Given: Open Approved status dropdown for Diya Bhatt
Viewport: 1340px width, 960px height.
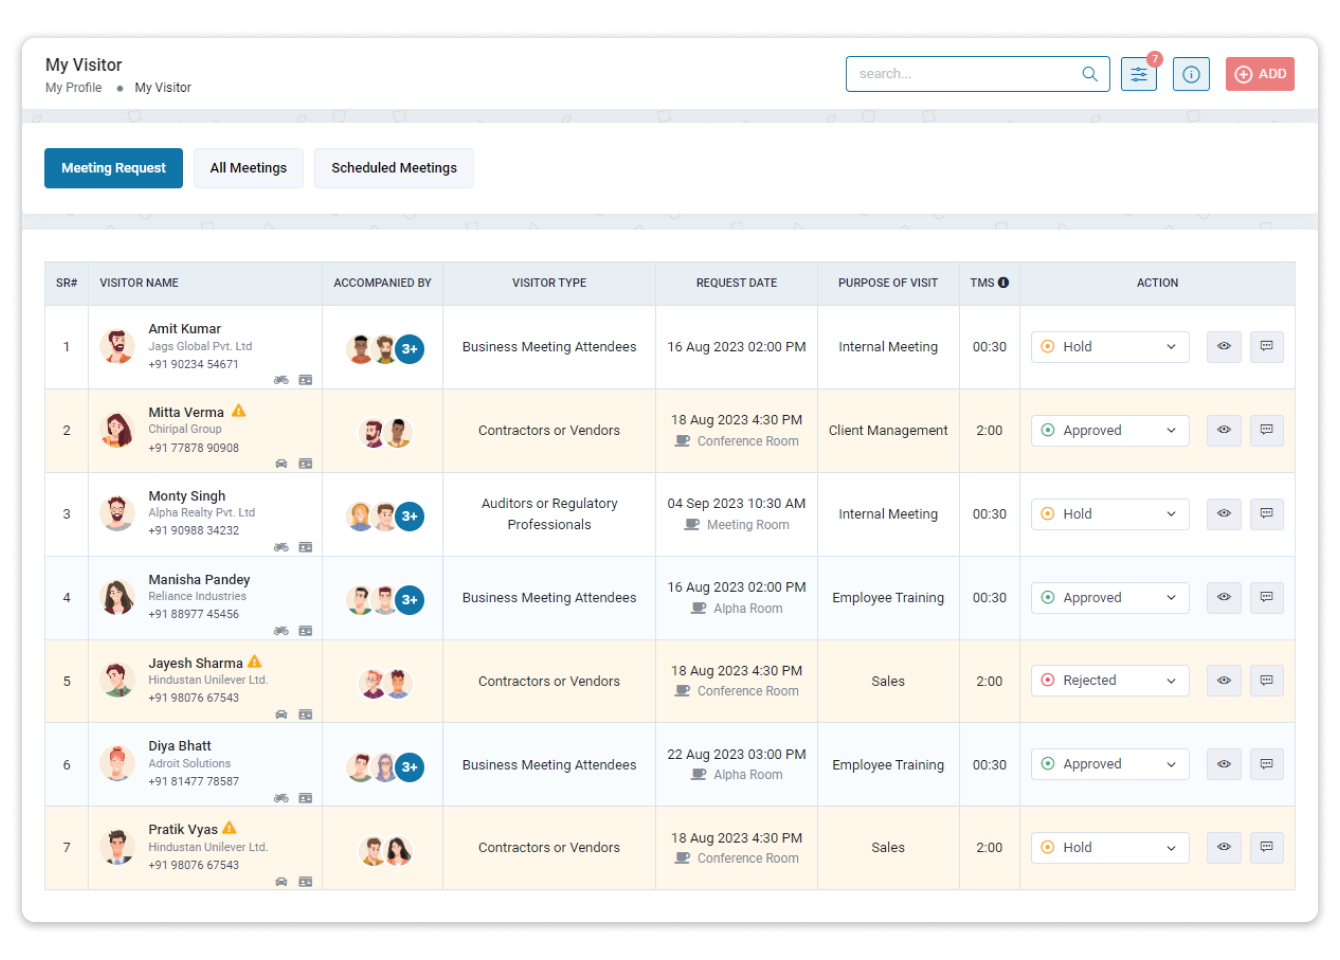Looking at the screenshot, I should (x=1109, y=764).
